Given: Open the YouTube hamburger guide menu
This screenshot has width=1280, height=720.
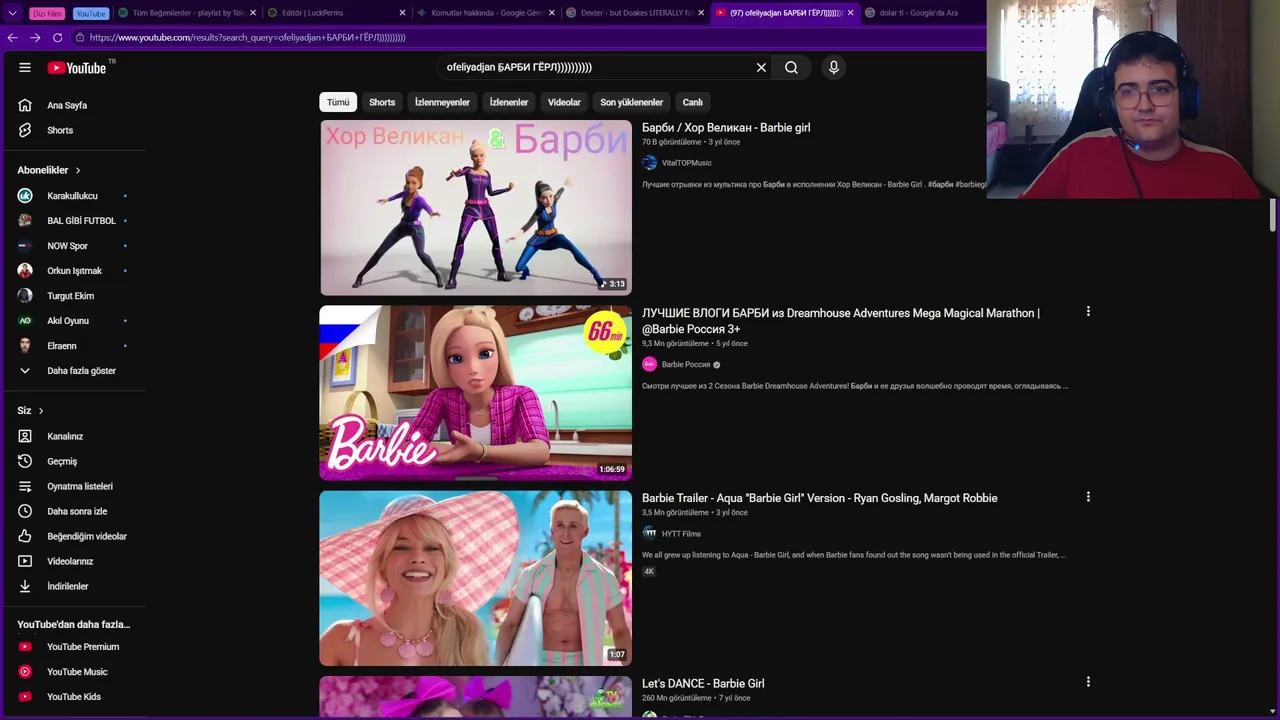Looking at the screenshot, I should coord(24,67).
